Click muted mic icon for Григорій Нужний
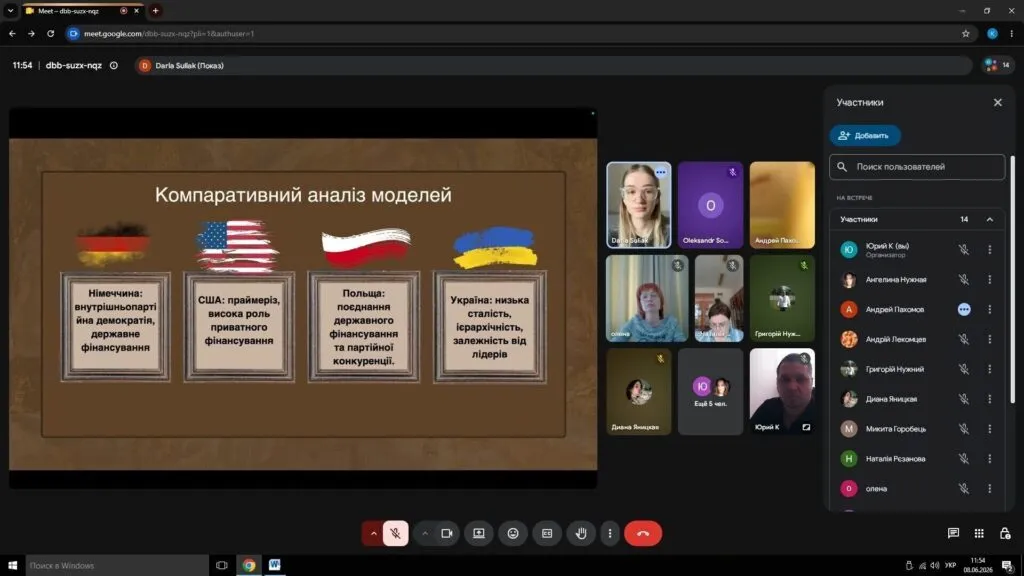1024x576 pixels. click(963, 369)
